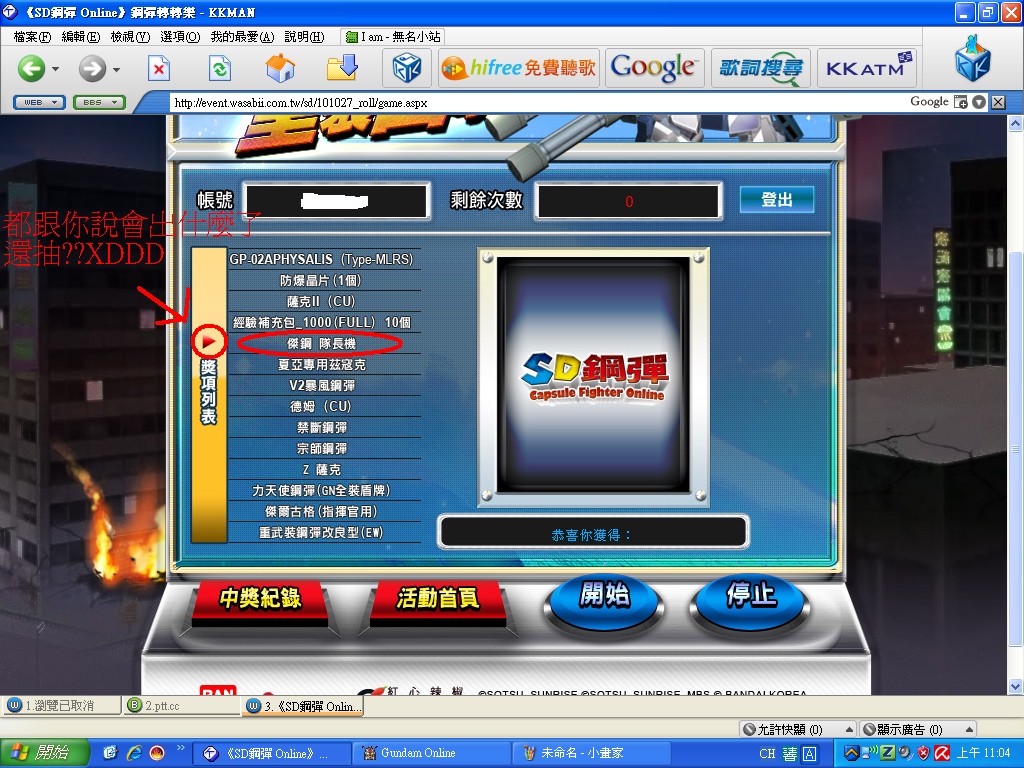Open the 檢視(V) menu
The image size is (1024, 768).
pos(130,37)
